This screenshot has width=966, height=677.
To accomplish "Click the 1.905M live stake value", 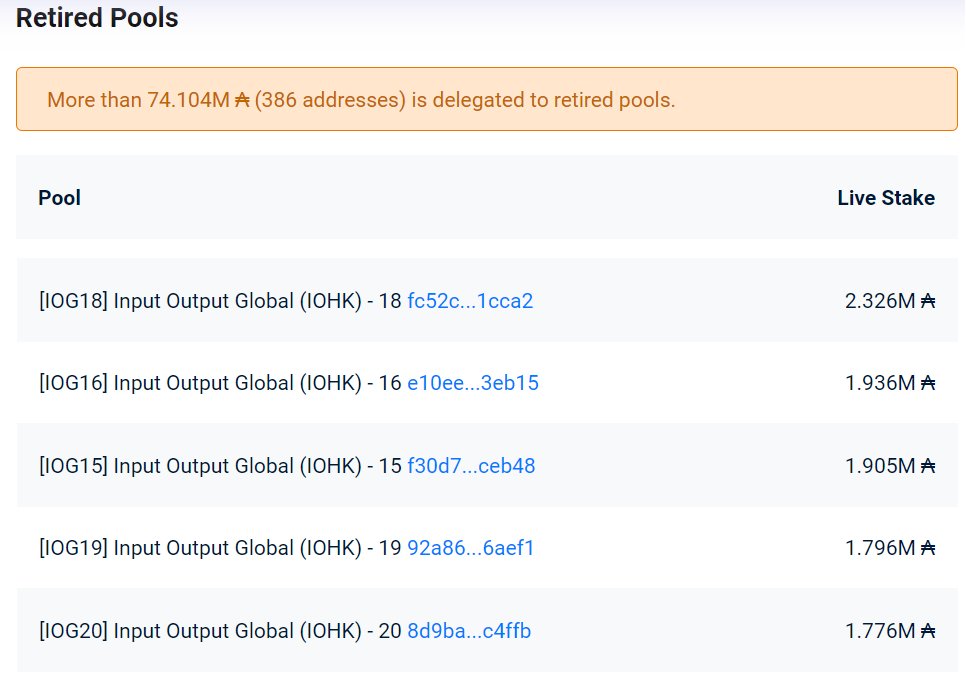I will [x=890, y=465].
